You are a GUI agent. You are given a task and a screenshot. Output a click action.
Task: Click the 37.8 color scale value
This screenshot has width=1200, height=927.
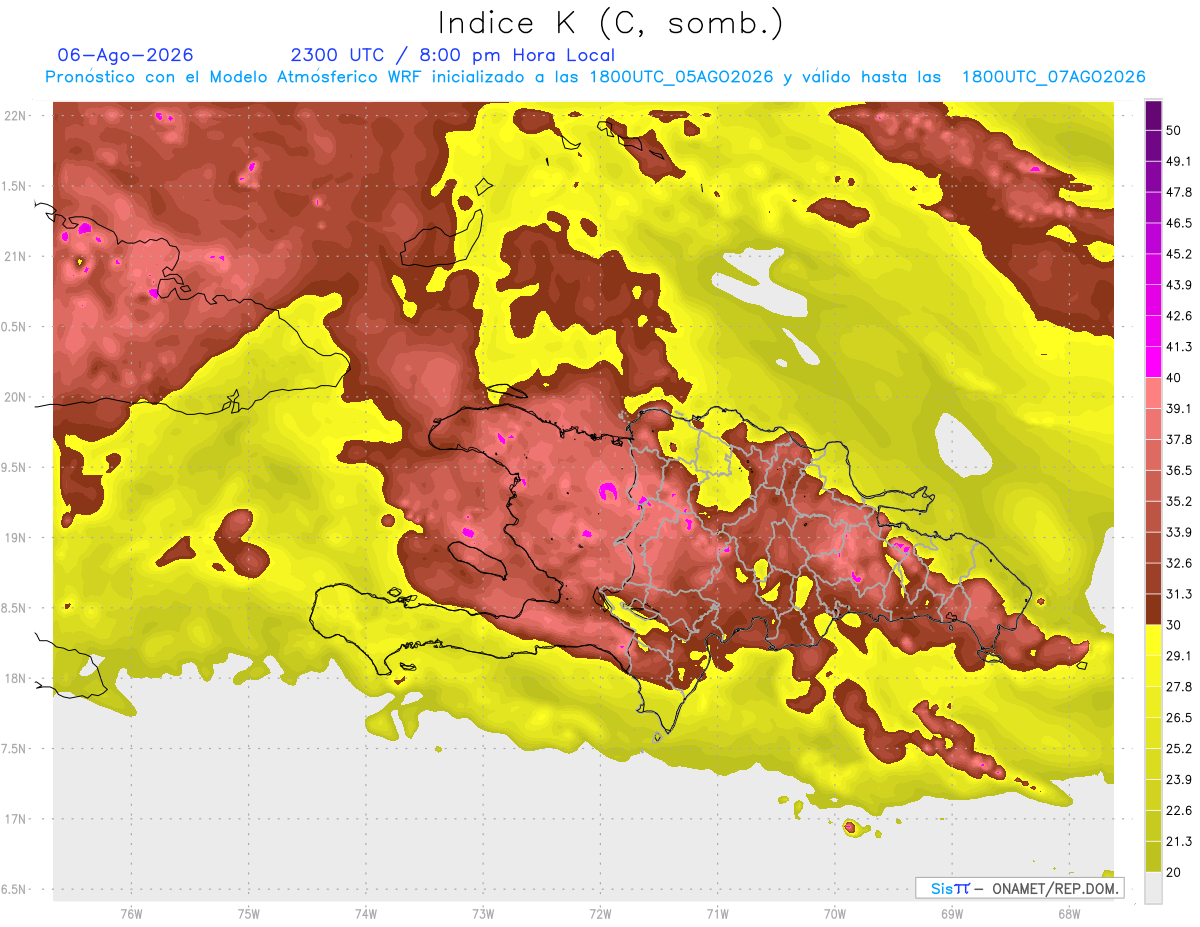1178,439
